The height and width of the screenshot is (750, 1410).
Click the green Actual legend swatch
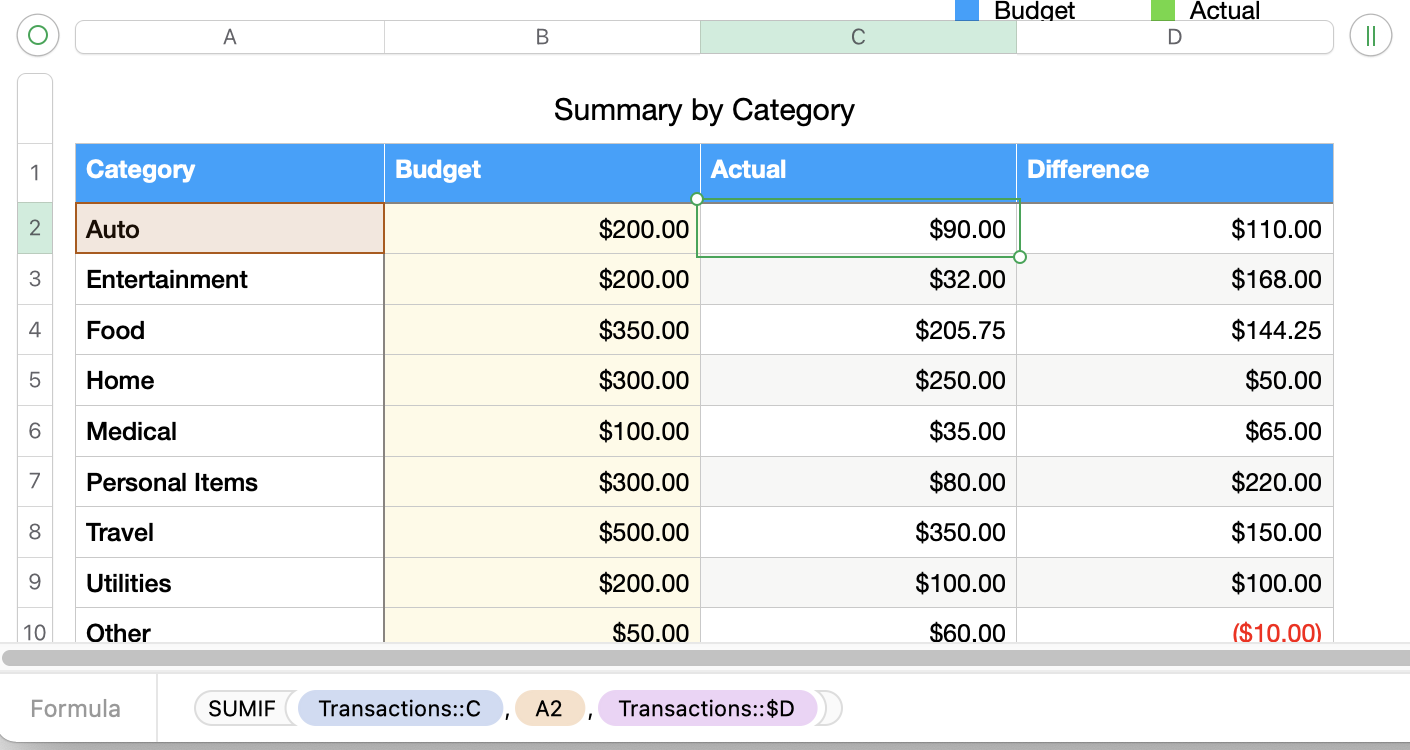pyautogui.click(x=1162, y=11)
